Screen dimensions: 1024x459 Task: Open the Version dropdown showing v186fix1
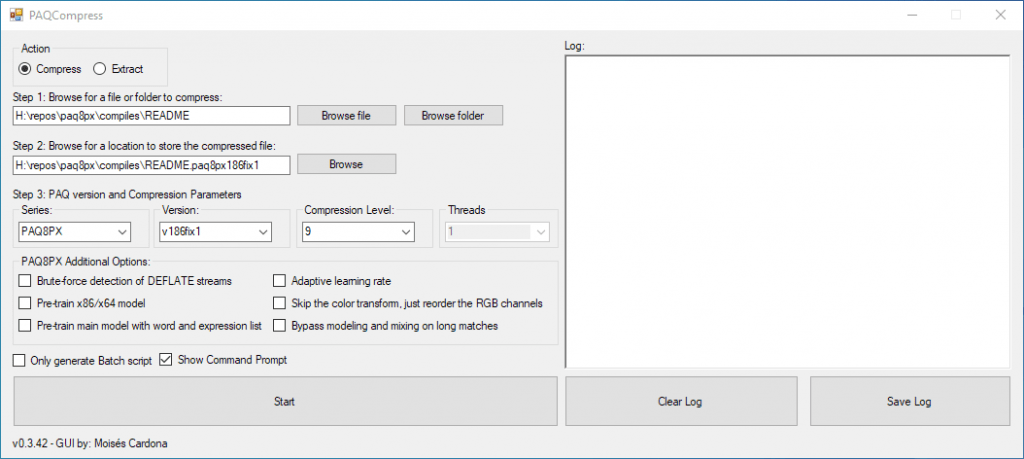(216, 232)
